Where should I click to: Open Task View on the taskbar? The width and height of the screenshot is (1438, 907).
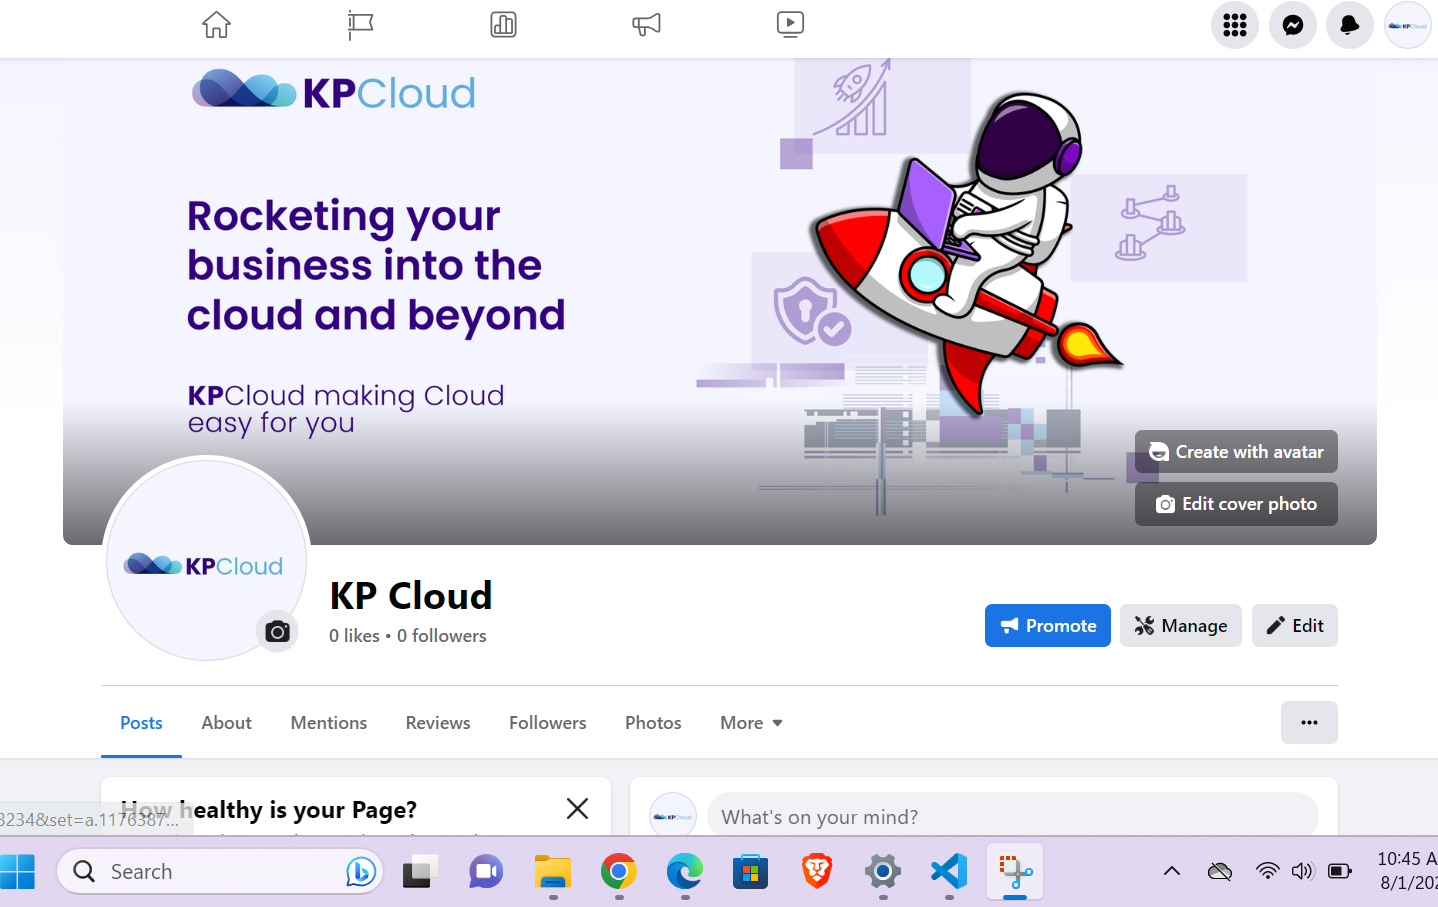tap(420, 872)
